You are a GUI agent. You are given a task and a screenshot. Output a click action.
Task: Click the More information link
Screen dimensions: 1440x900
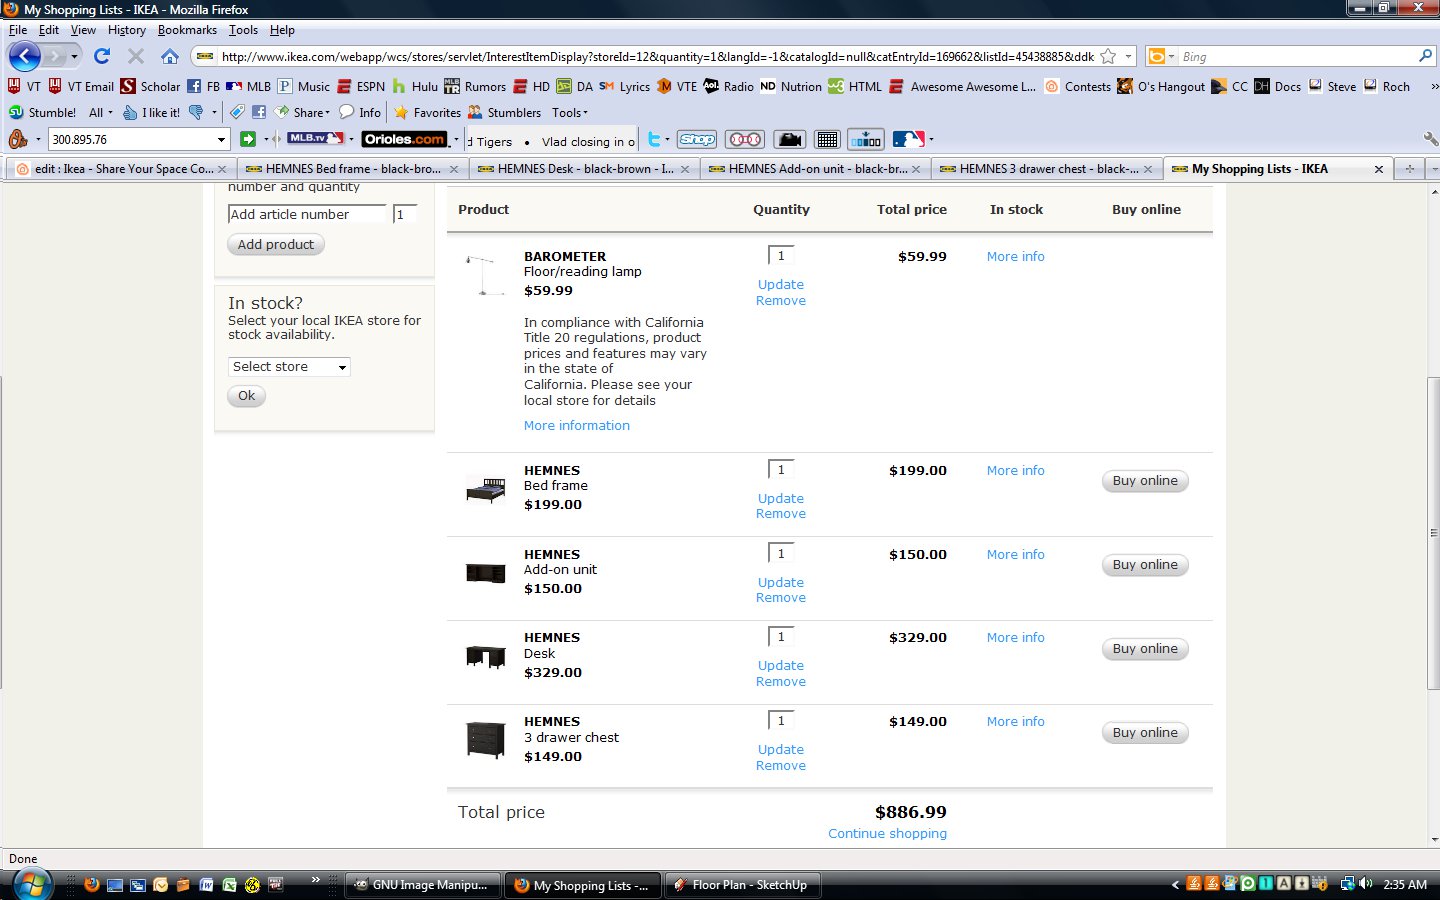pos(577,426)
